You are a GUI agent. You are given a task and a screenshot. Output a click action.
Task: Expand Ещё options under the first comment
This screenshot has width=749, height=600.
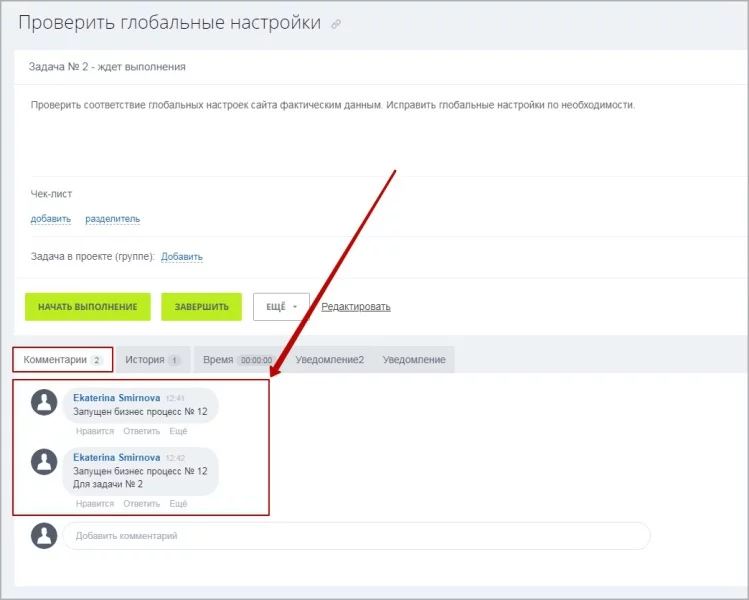tap(178, 431)
